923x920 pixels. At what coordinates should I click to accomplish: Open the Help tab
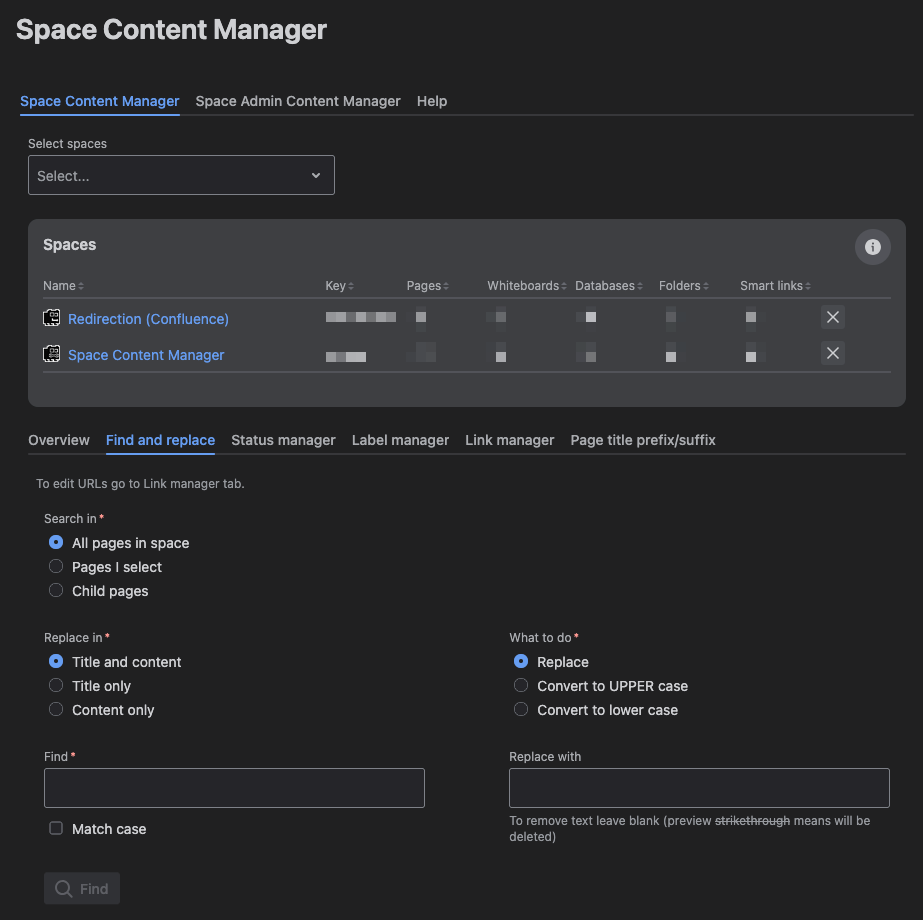[432, 101]
